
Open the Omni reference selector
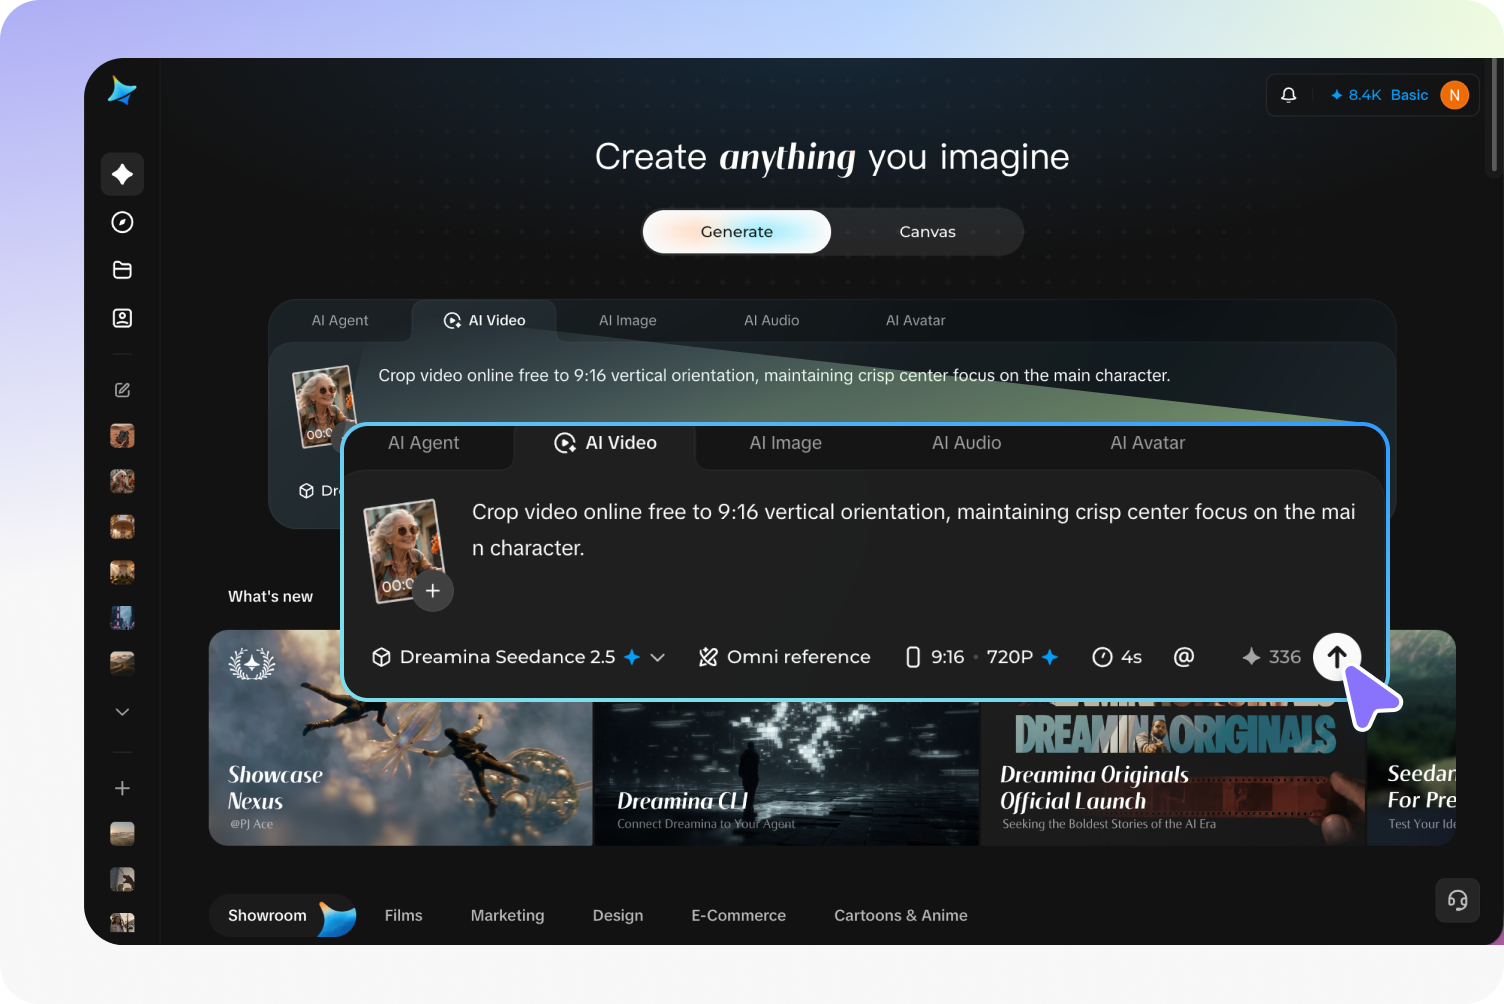pyautogui.click(x=784, y=657)
